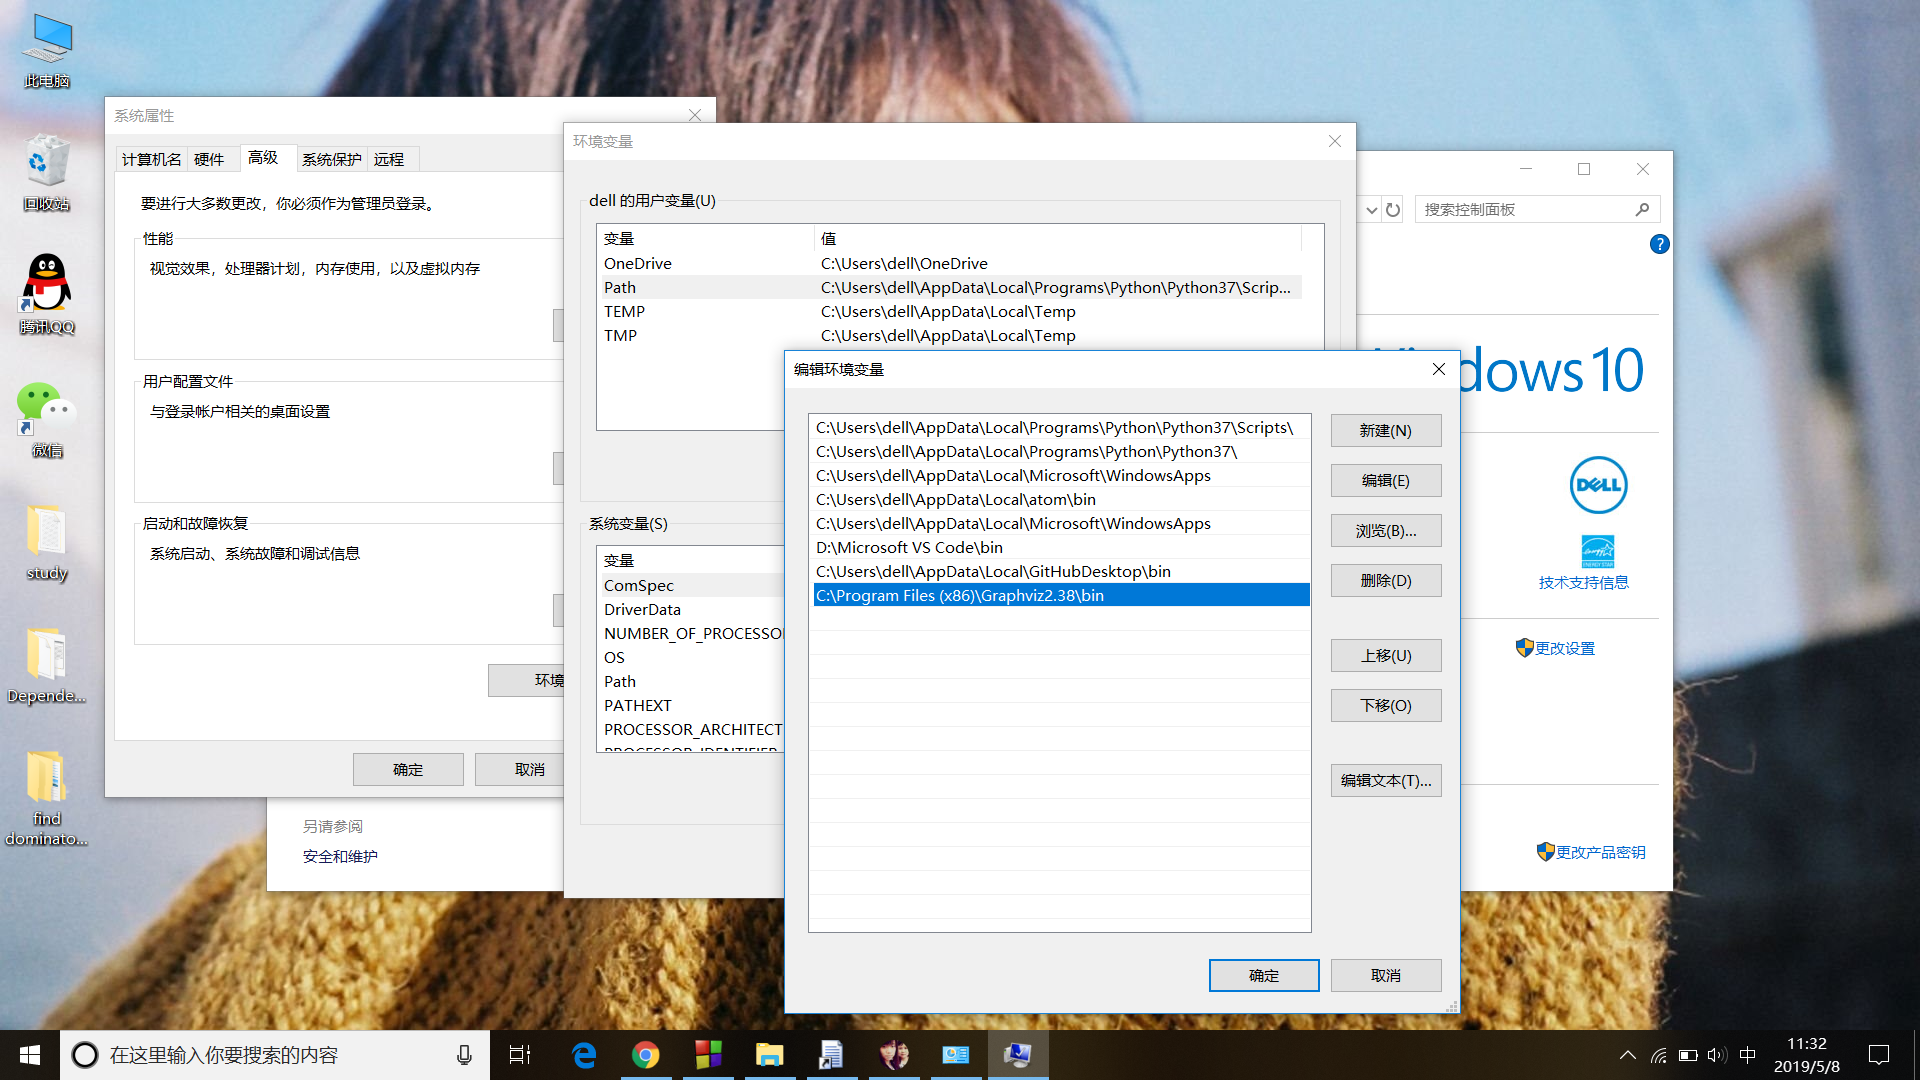Click Cortana circle icon in search box

click(85, 1055)
